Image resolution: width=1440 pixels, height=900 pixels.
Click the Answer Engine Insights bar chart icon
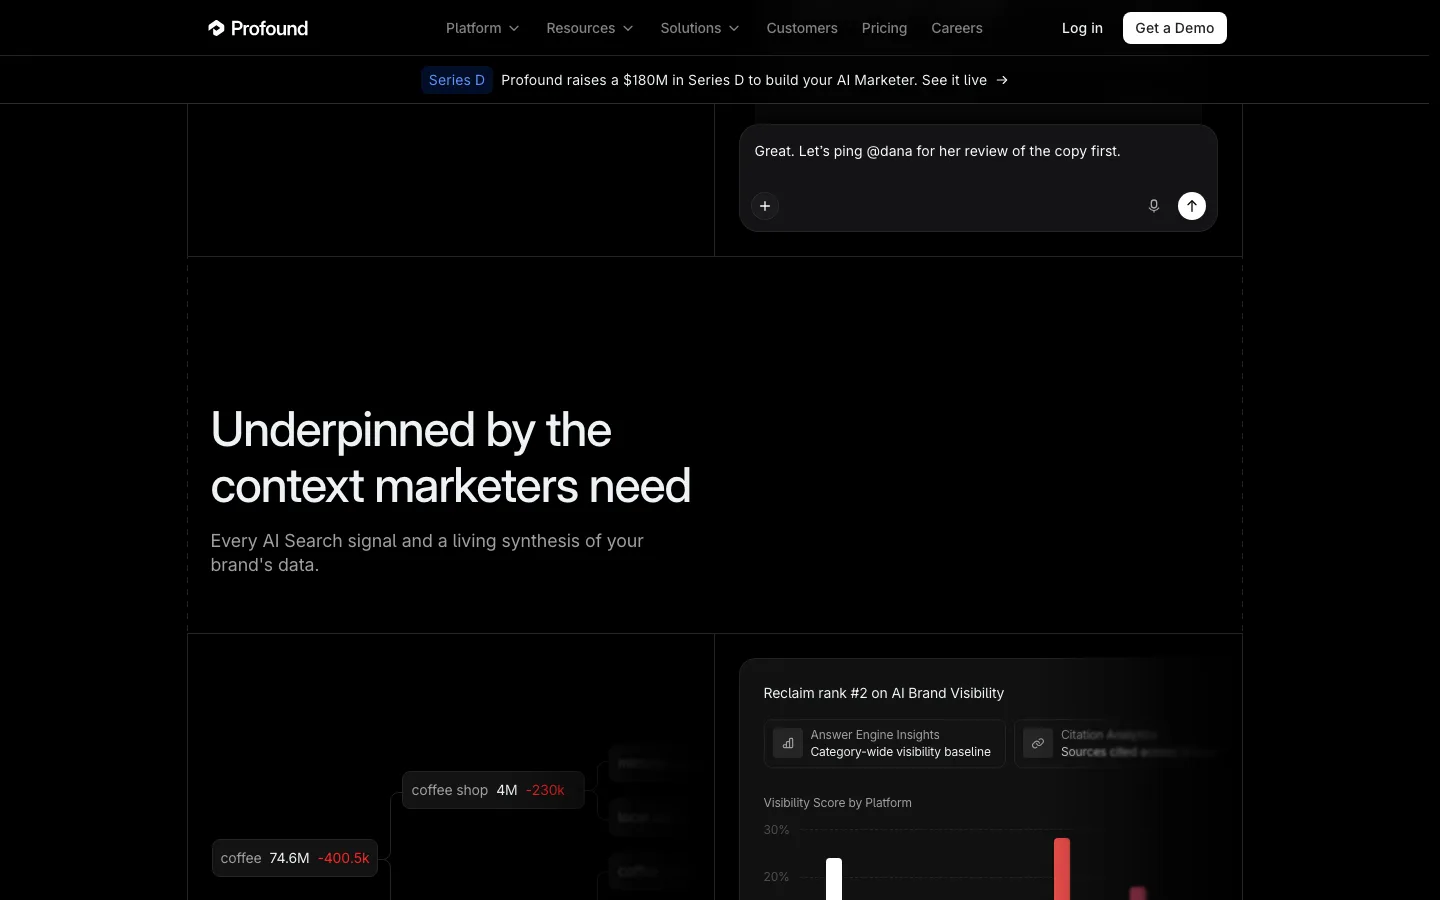[788, 743]
